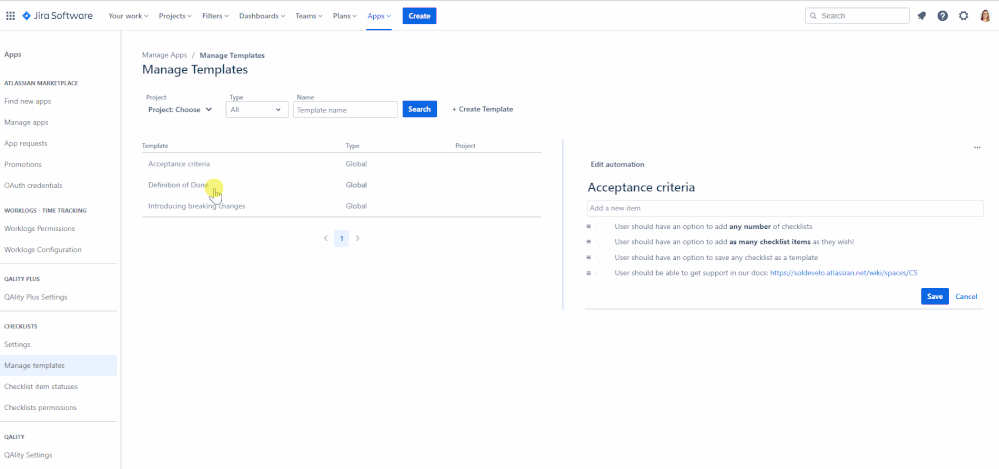
Task: Open 'Manage apps' in sidebar
Action: (26, 122)
